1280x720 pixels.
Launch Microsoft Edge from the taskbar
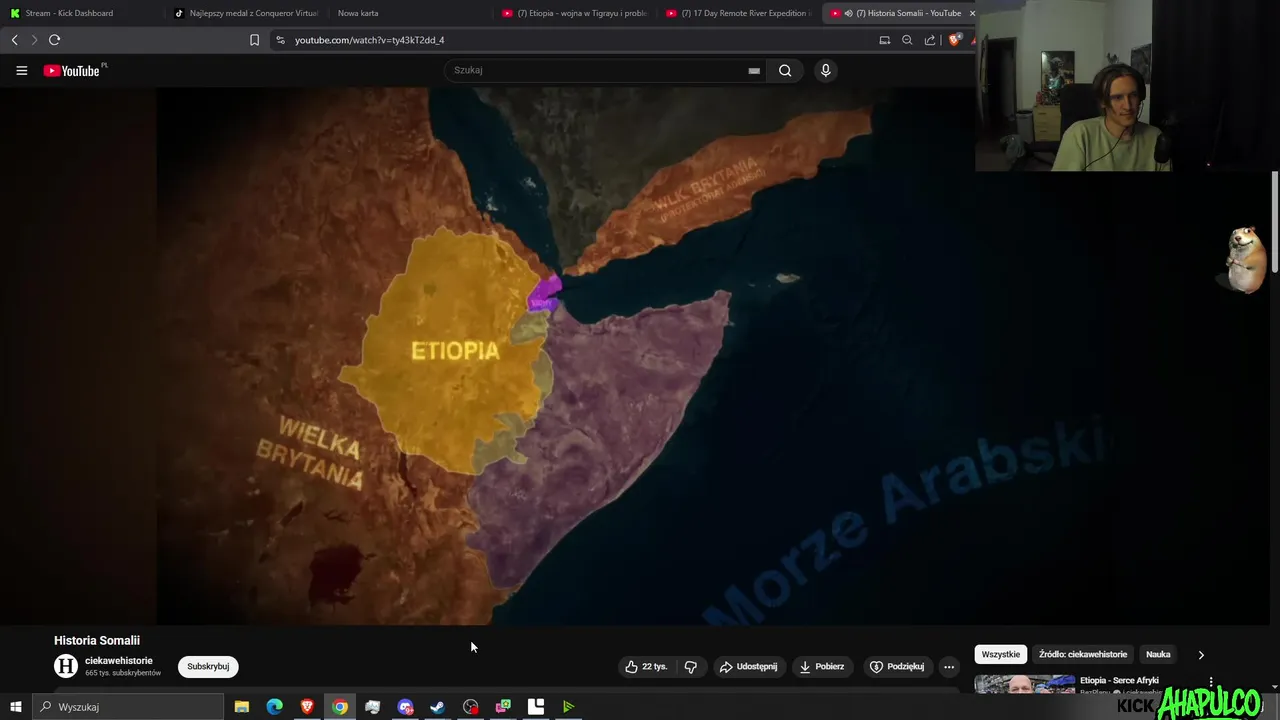(274, 707)
